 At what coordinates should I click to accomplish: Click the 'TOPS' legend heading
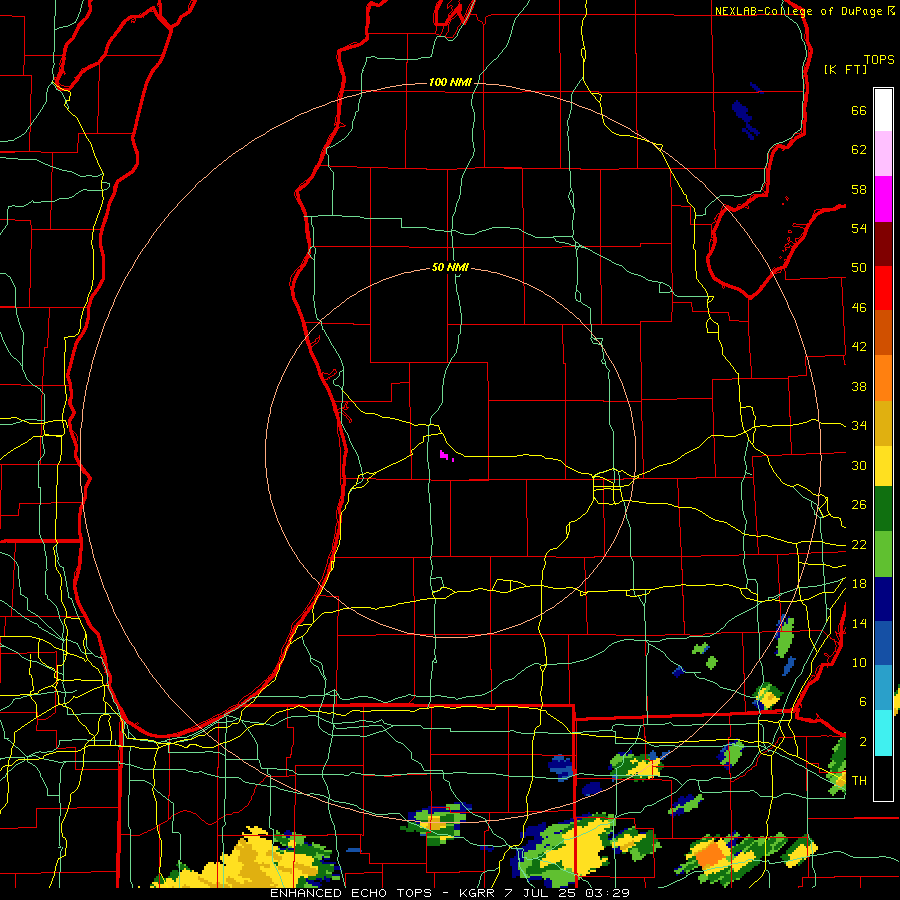pos(879,60)
